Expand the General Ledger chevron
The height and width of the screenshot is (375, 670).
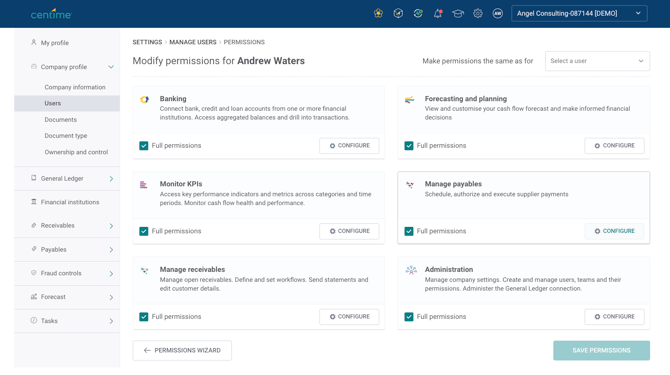111,179
